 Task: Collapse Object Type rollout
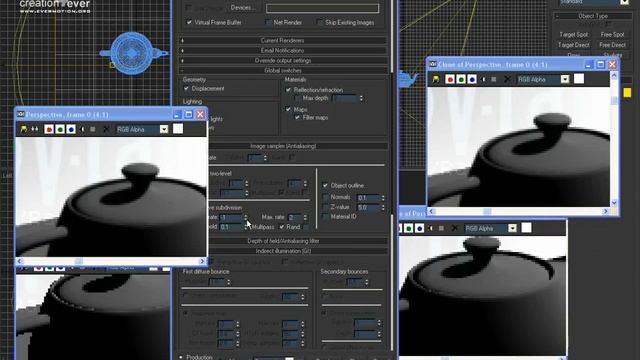click(x=593, y=16)
